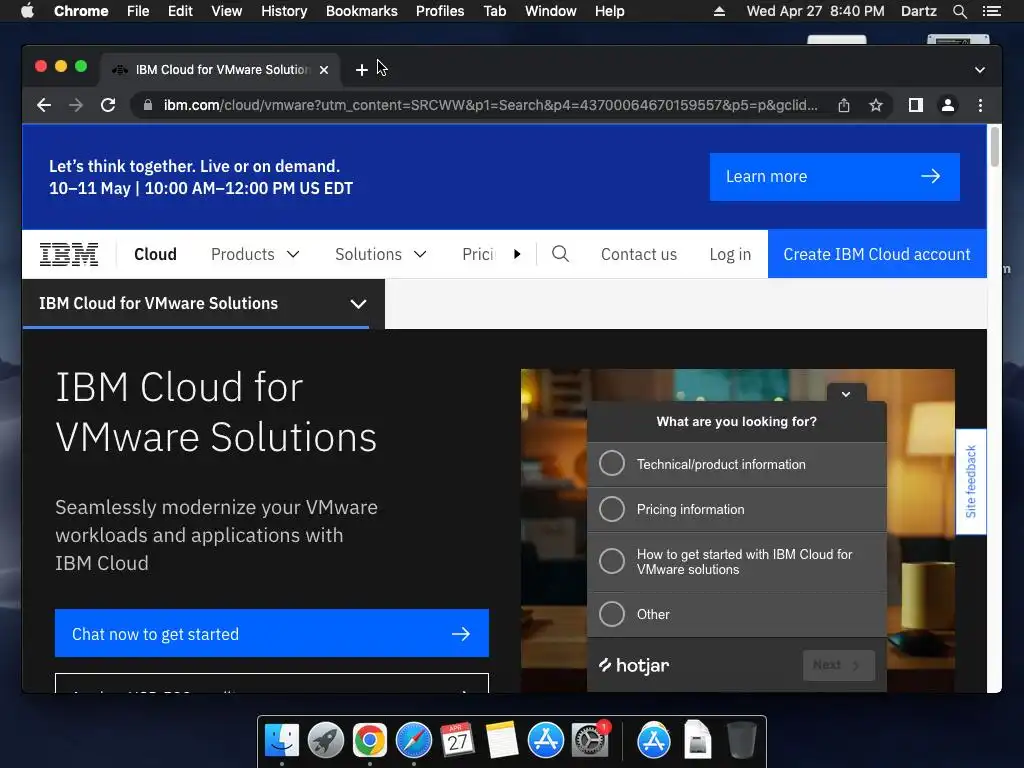Open Safari from the Dock
This screenshot has height=768, width=1024.
coord(413,740)
